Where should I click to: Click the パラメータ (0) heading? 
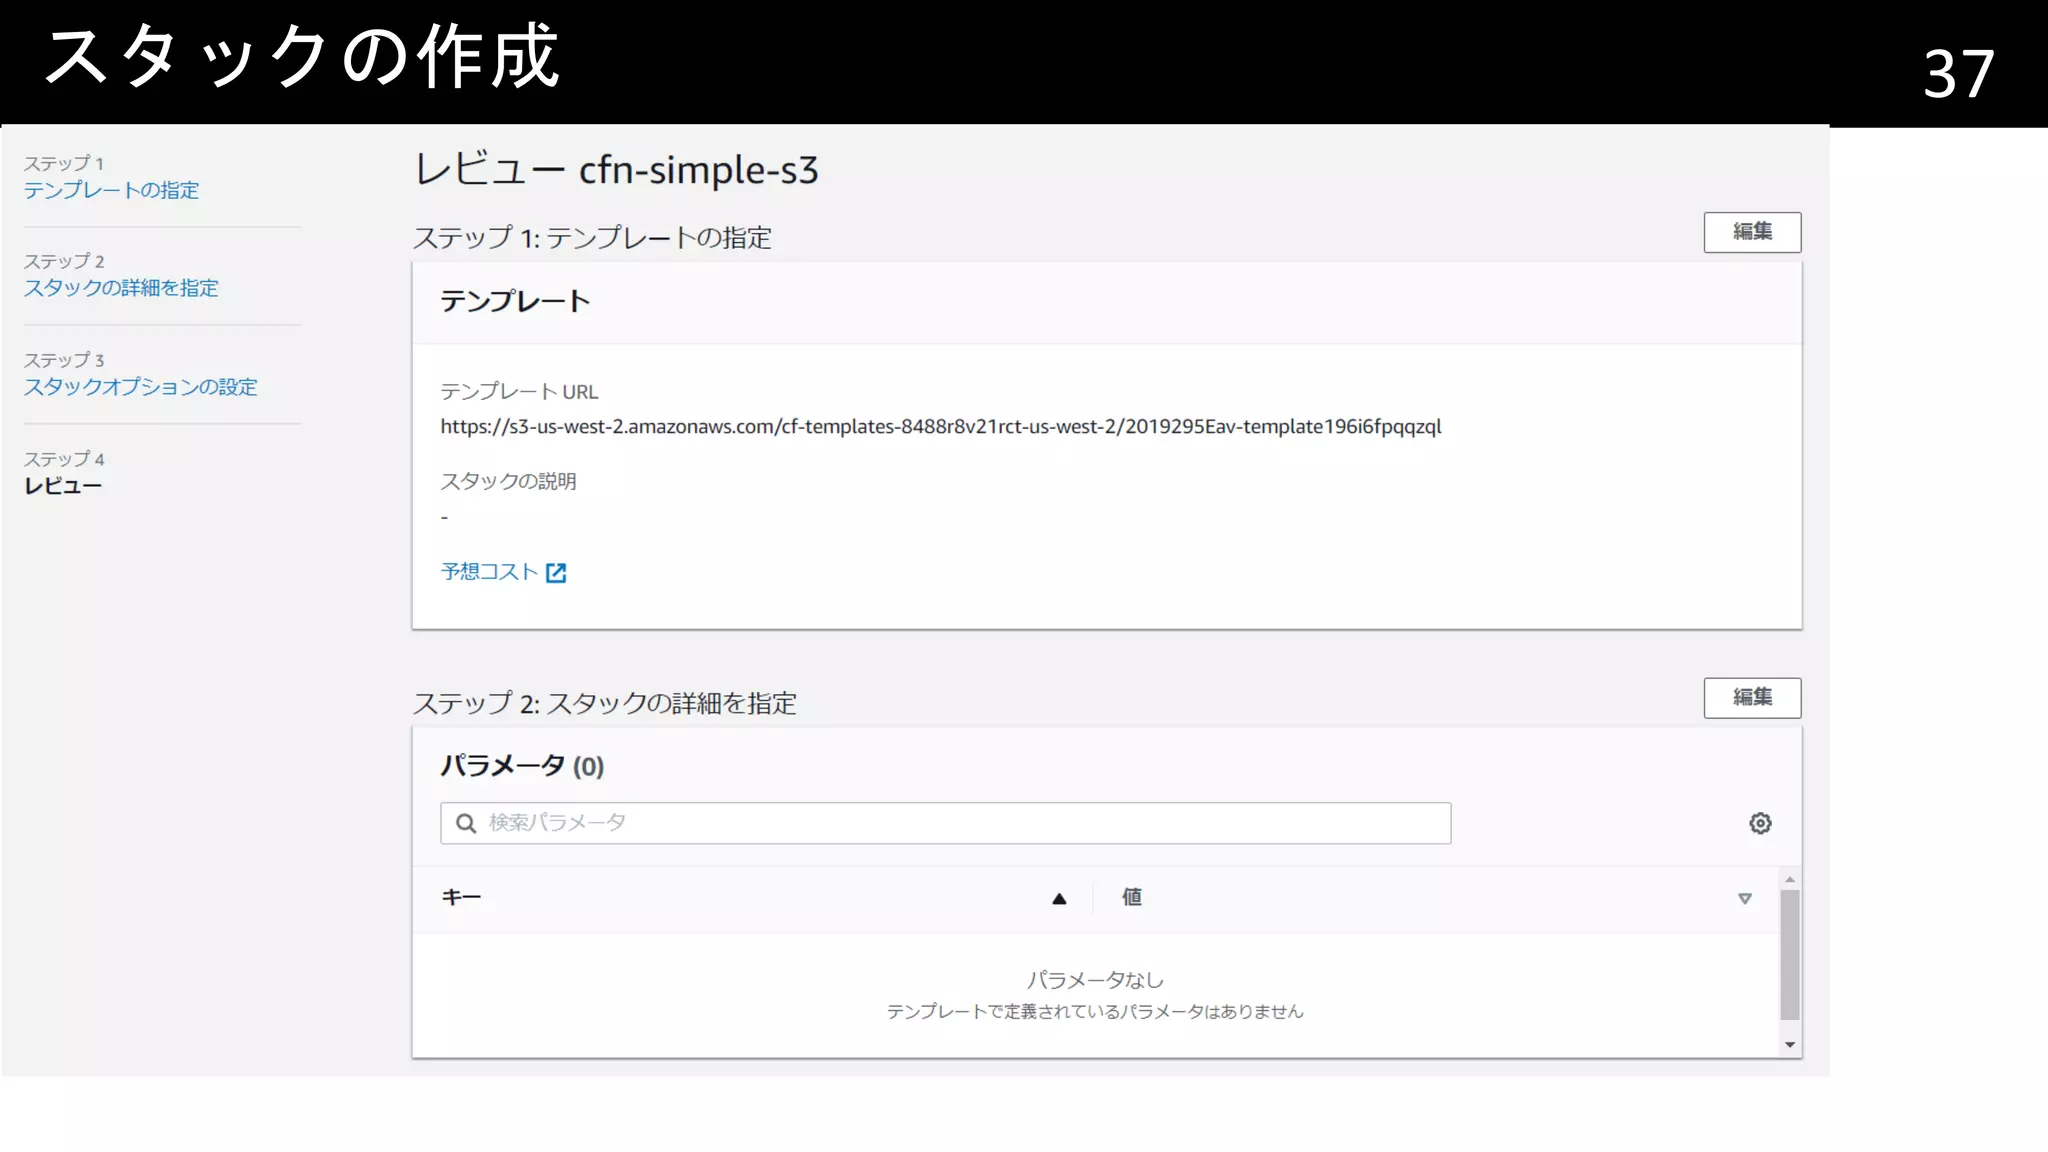522,766
